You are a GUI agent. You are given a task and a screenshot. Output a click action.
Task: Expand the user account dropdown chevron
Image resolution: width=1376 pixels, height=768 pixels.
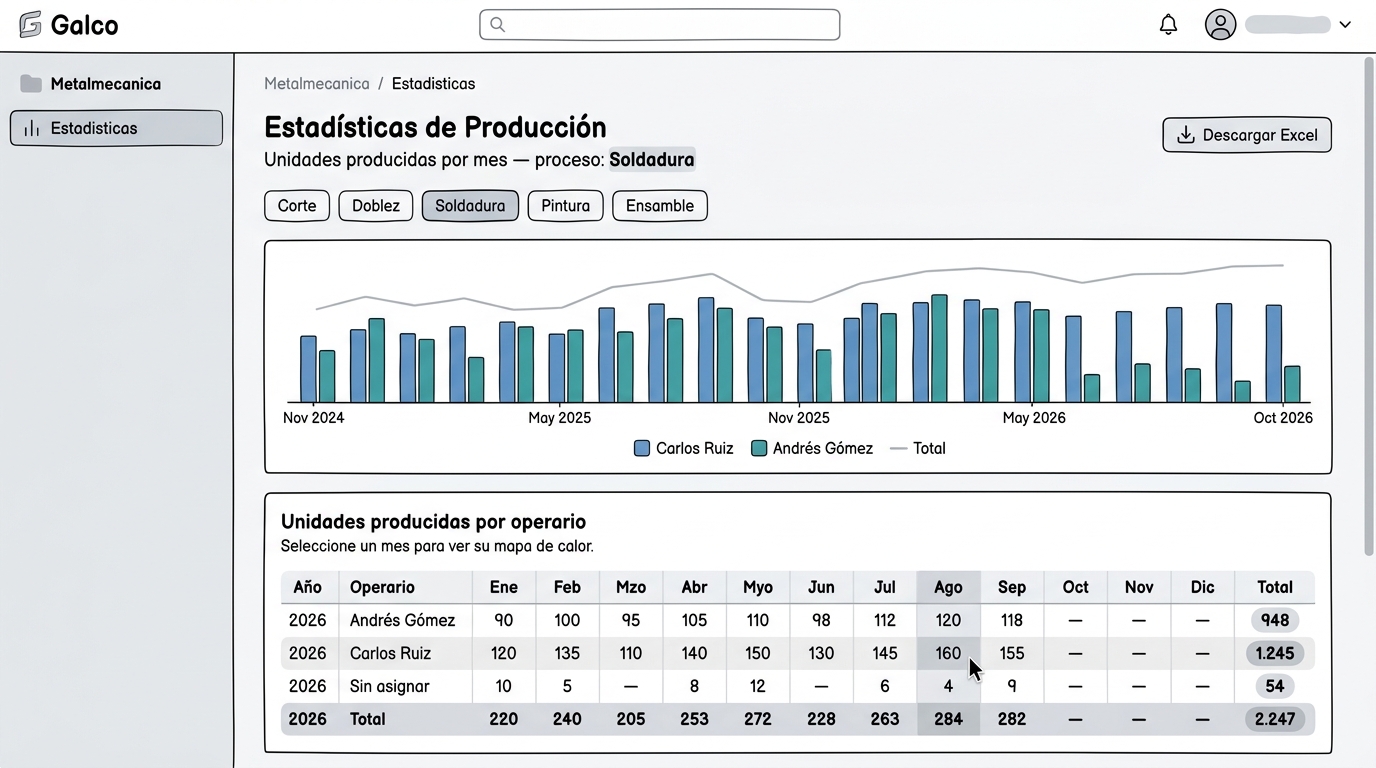pos(1345,25)
